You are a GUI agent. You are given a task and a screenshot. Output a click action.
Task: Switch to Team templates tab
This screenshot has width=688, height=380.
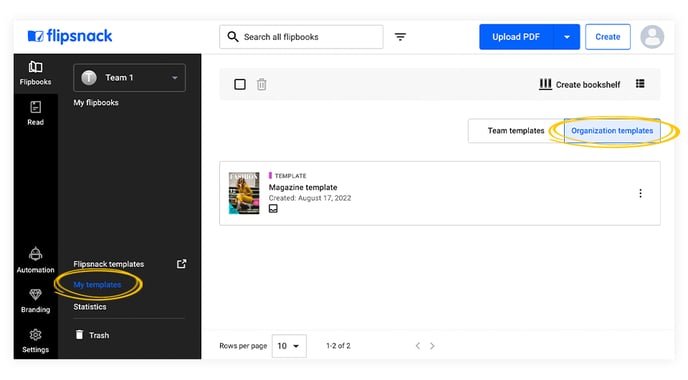(x=516, y=131)
